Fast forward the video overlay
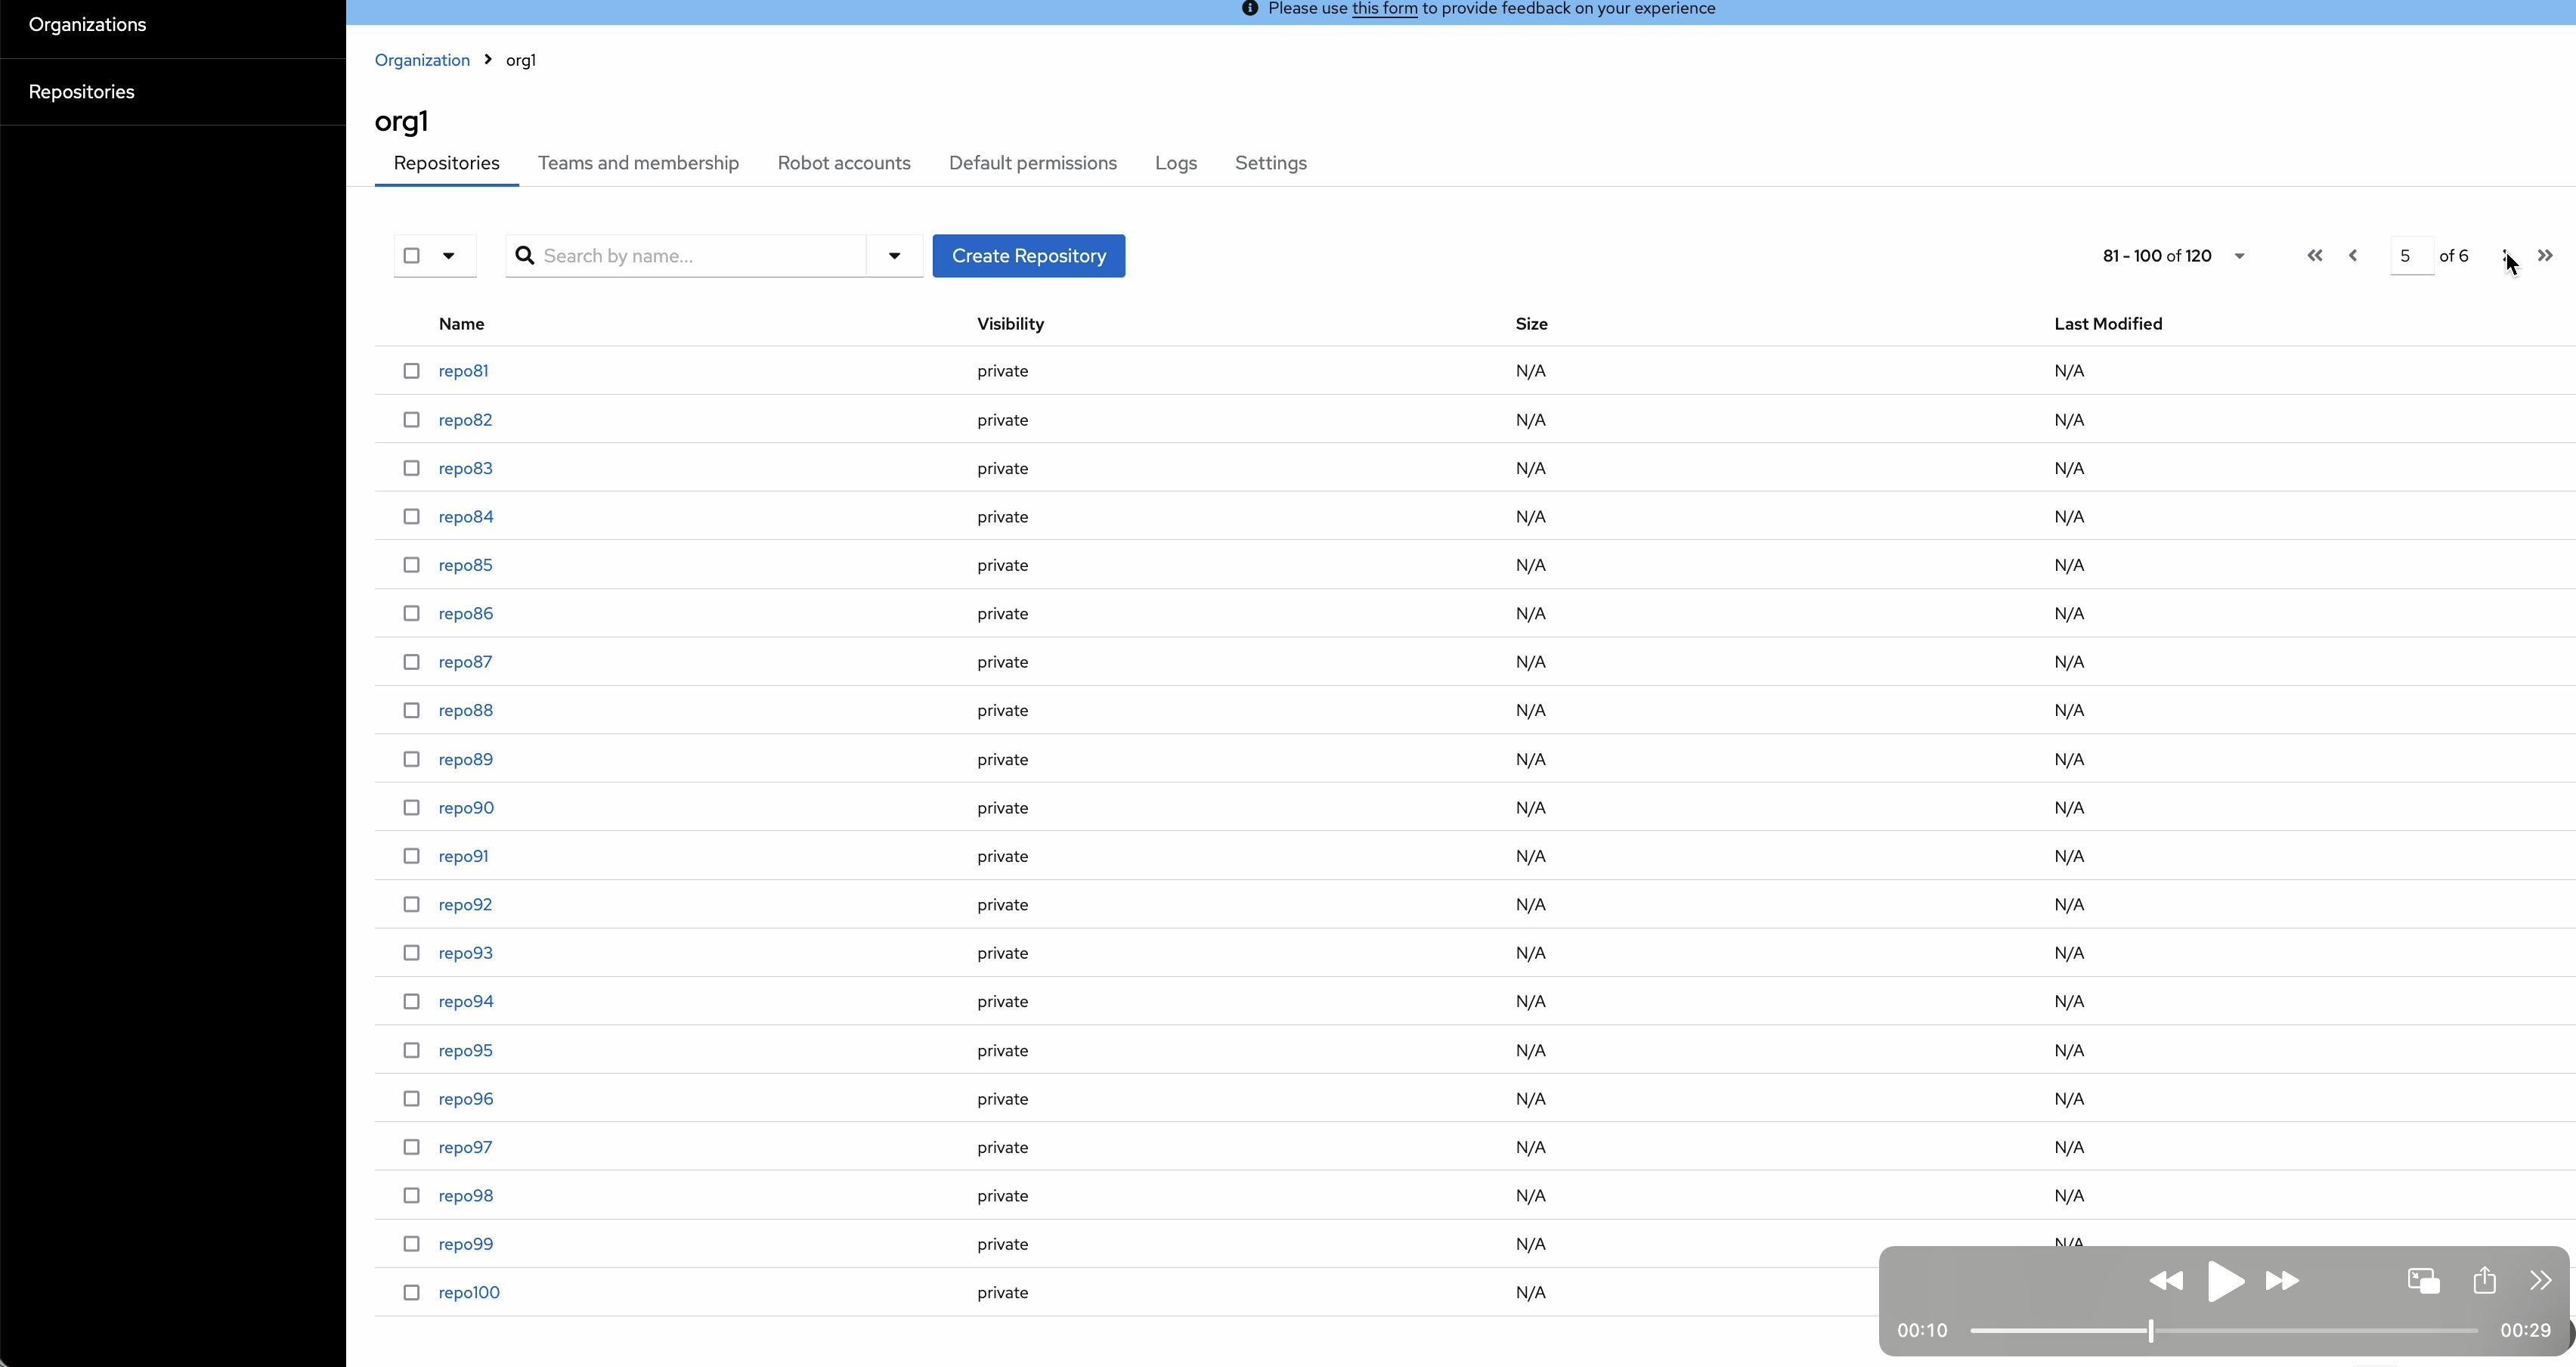Screen dimensions: 2576x1367 click(x=2282, y=1281)
